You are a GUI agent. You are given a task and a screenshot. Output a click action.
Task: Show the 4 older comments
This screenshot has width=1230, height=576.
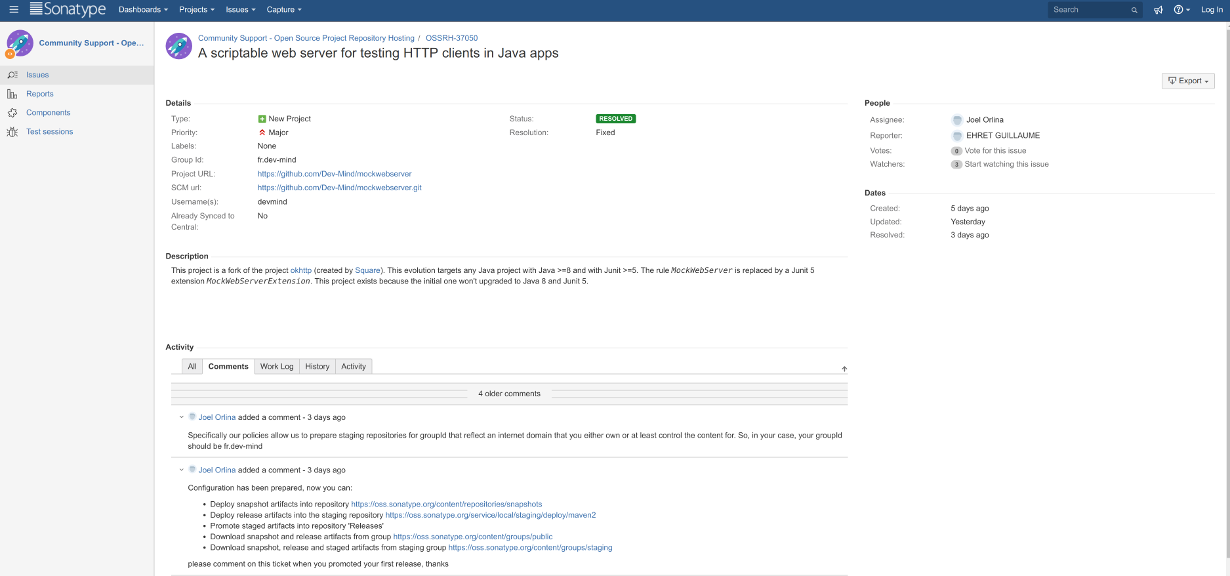click(509, 394)
